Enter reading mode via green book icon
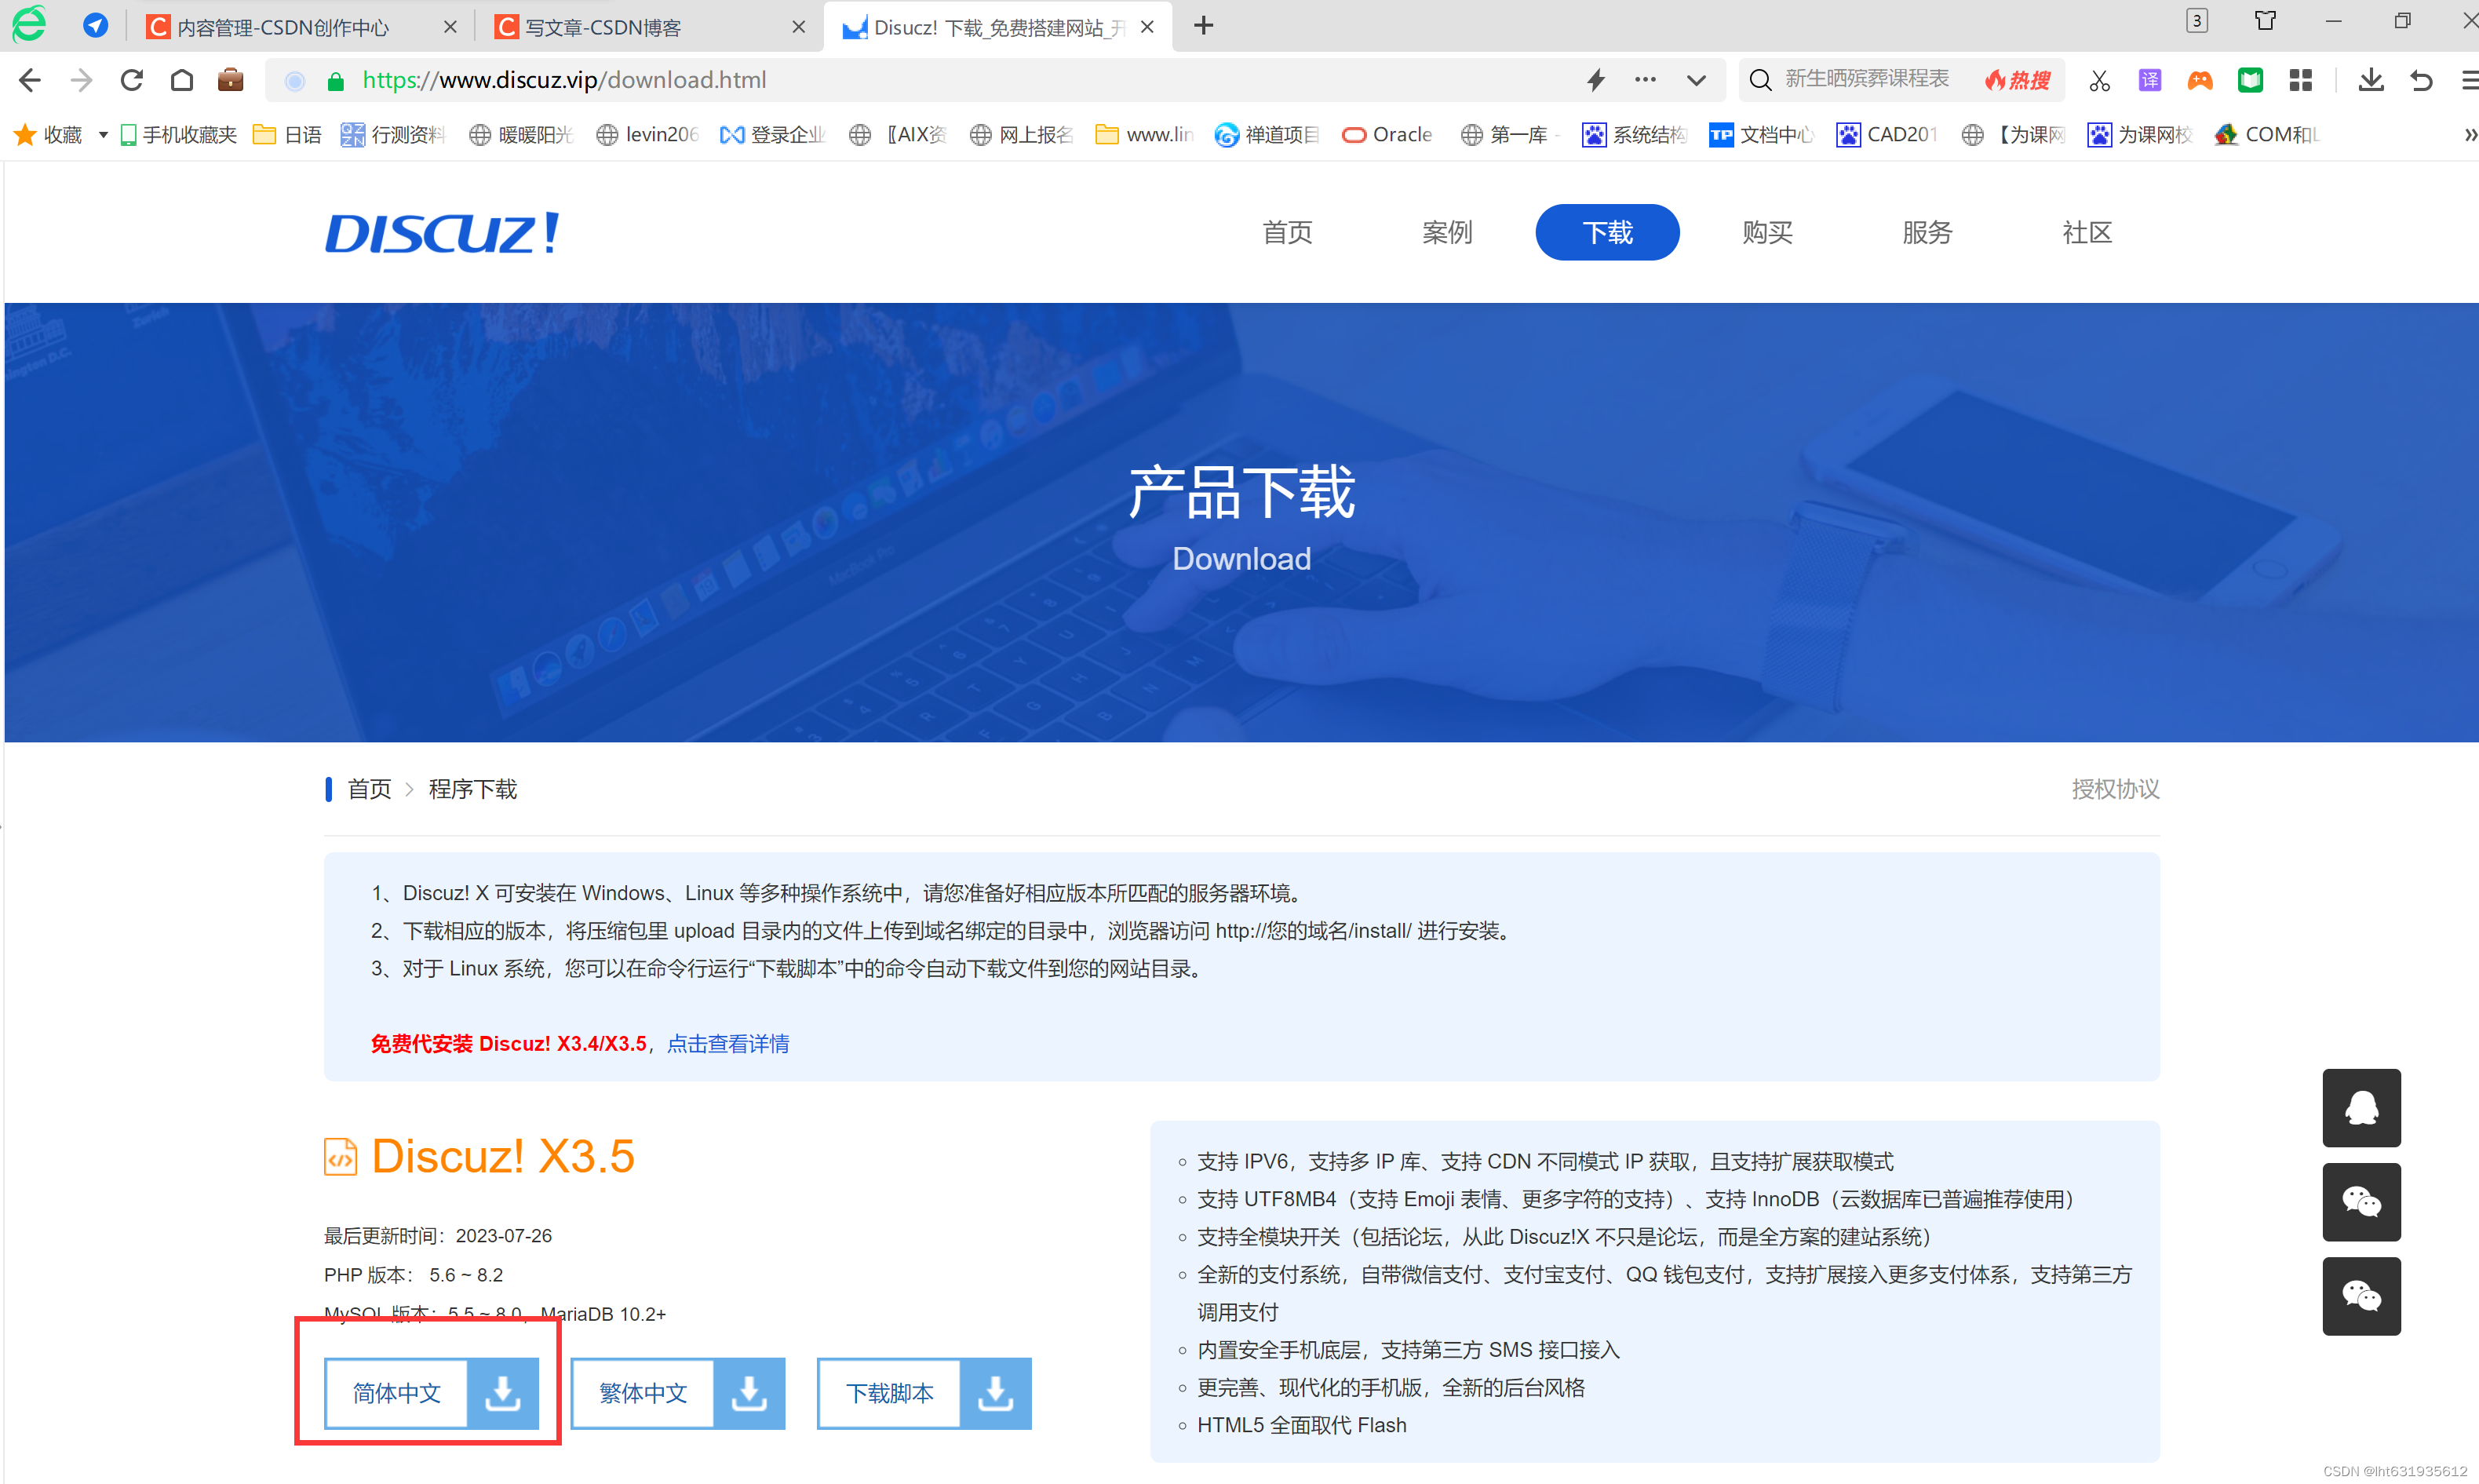 (2251, 80)
